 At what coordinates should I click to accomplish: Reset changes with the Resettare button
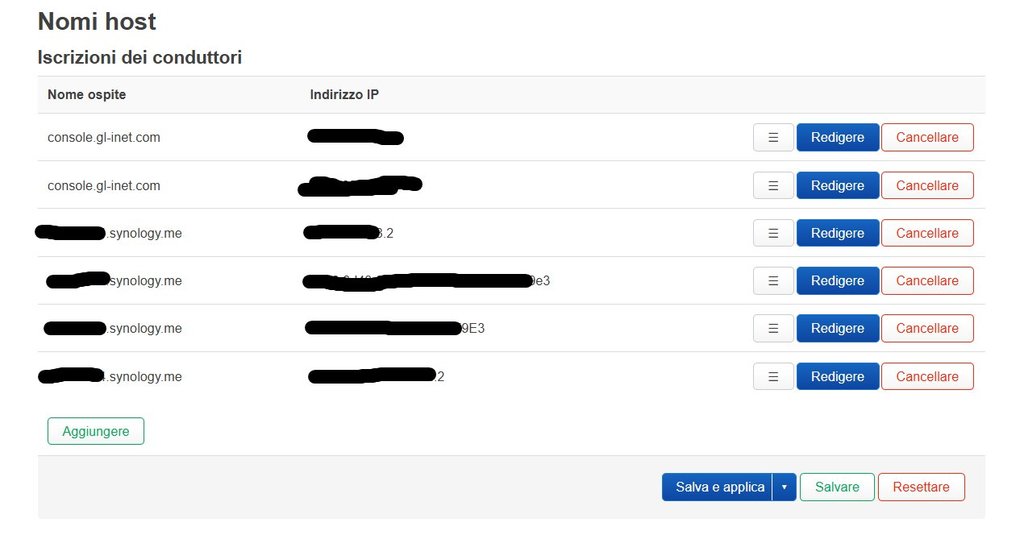pyautogui.click(x=921, y=487)
